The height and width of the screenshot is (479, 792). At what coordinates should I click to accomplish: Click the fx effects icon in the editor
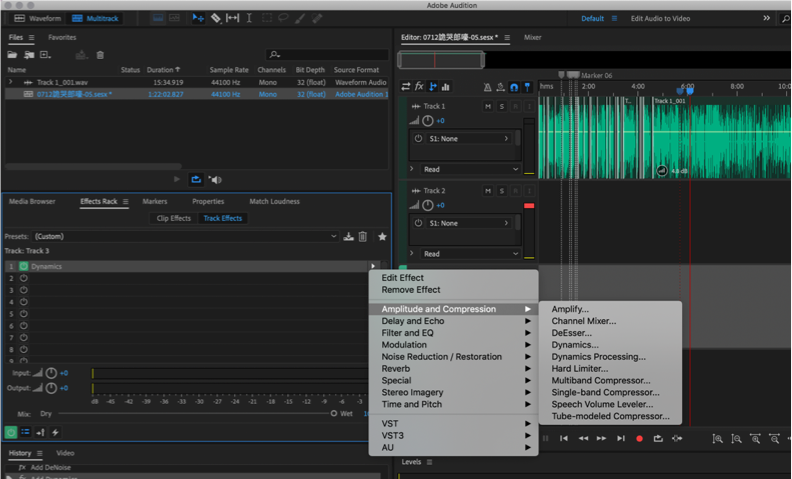click(x=419, y=87)
